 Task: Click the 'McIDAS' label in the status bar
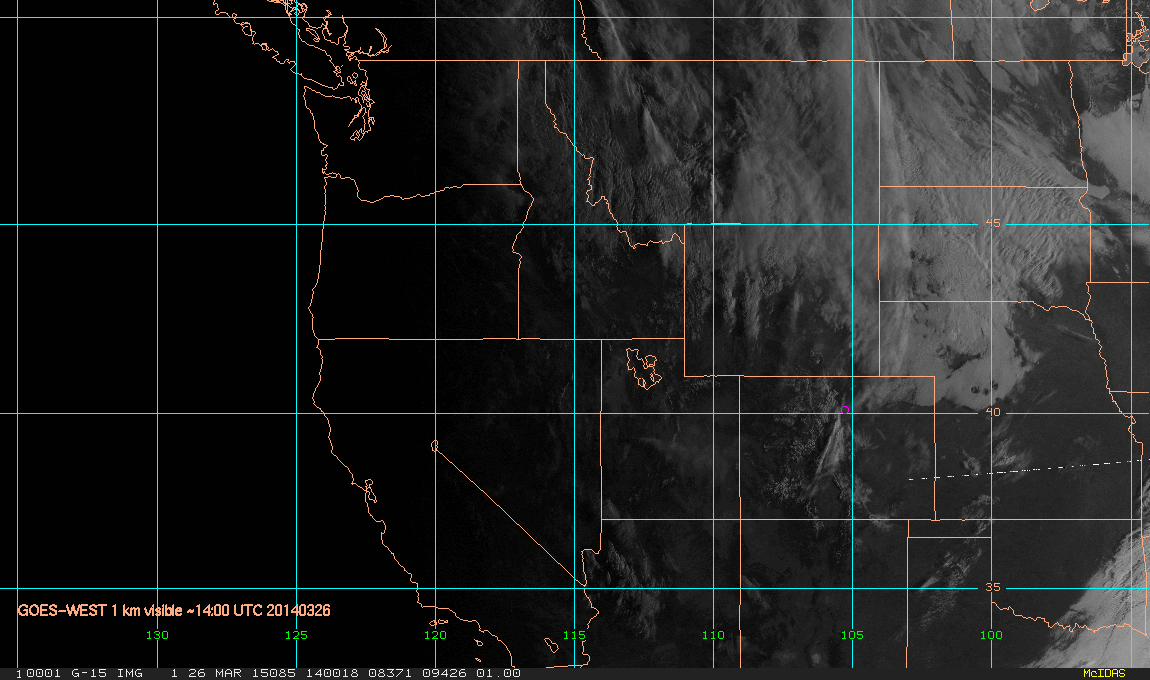(x=1104, y=673)
